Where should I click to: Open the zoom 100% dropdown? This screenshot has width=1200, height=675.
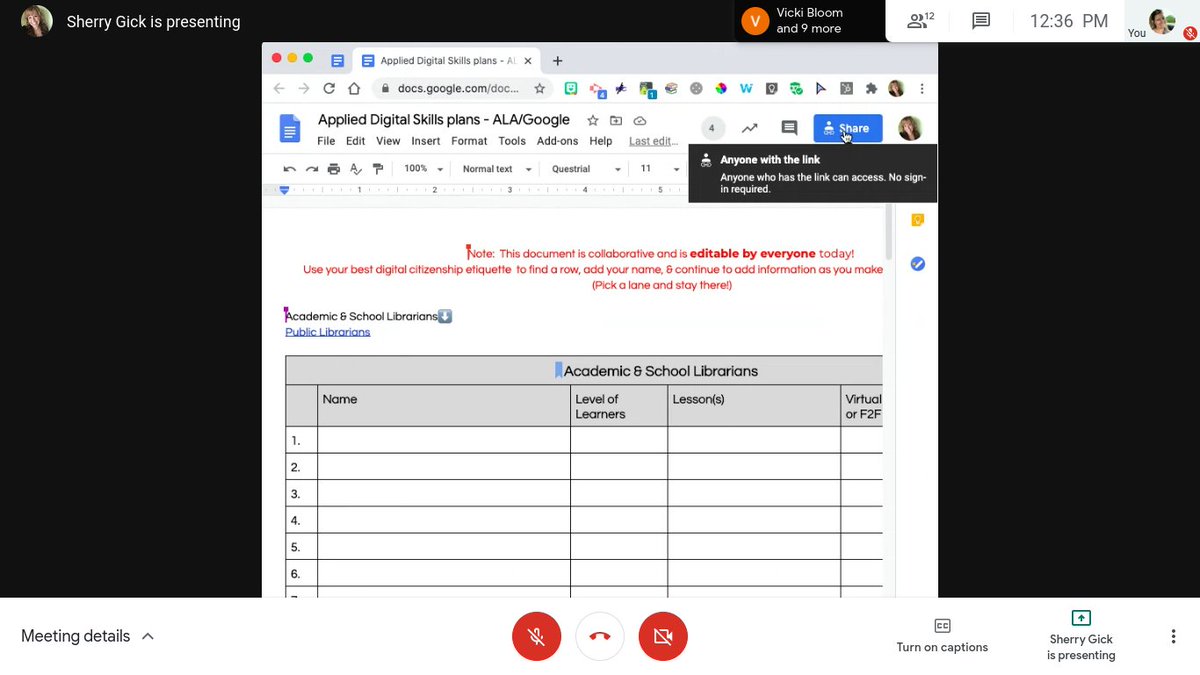coord(423,169)
